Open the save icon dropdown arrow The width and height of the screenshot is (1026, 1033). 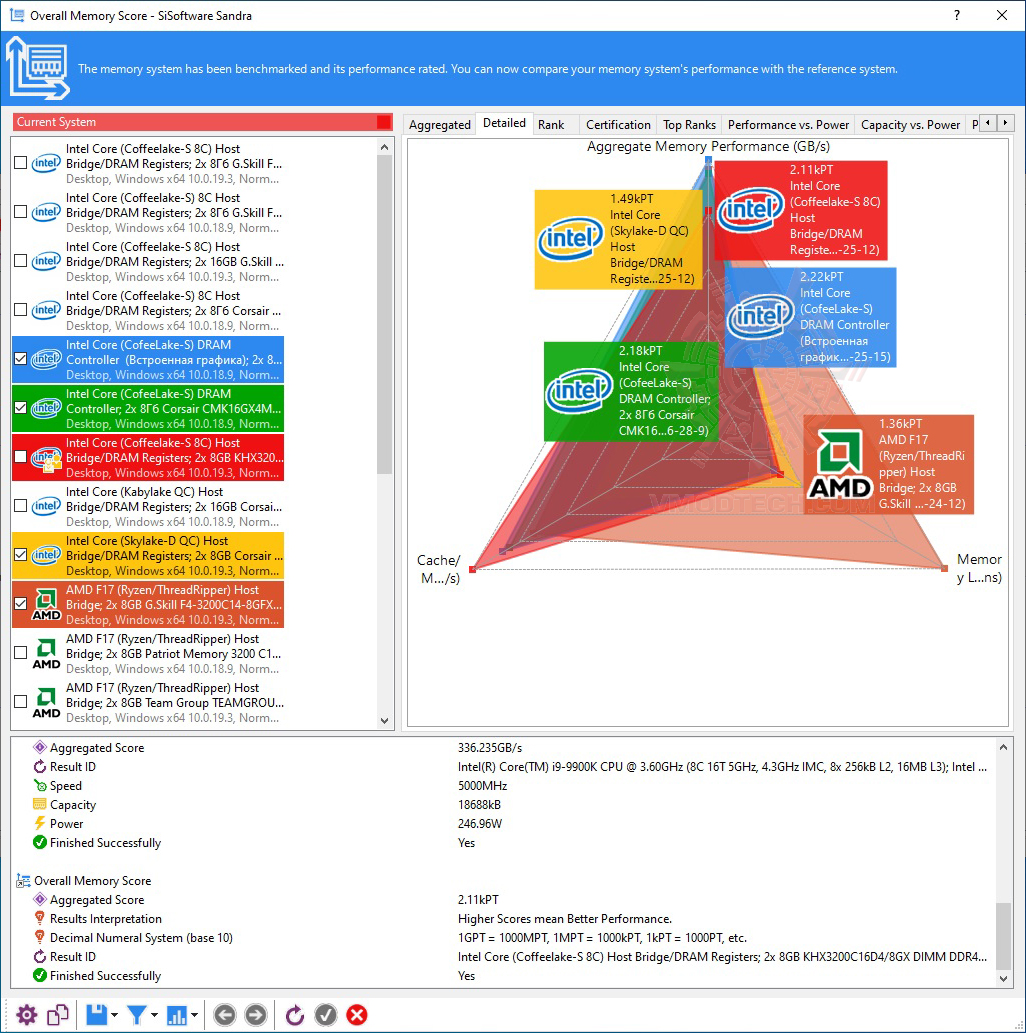click(x=115, y=1015)
